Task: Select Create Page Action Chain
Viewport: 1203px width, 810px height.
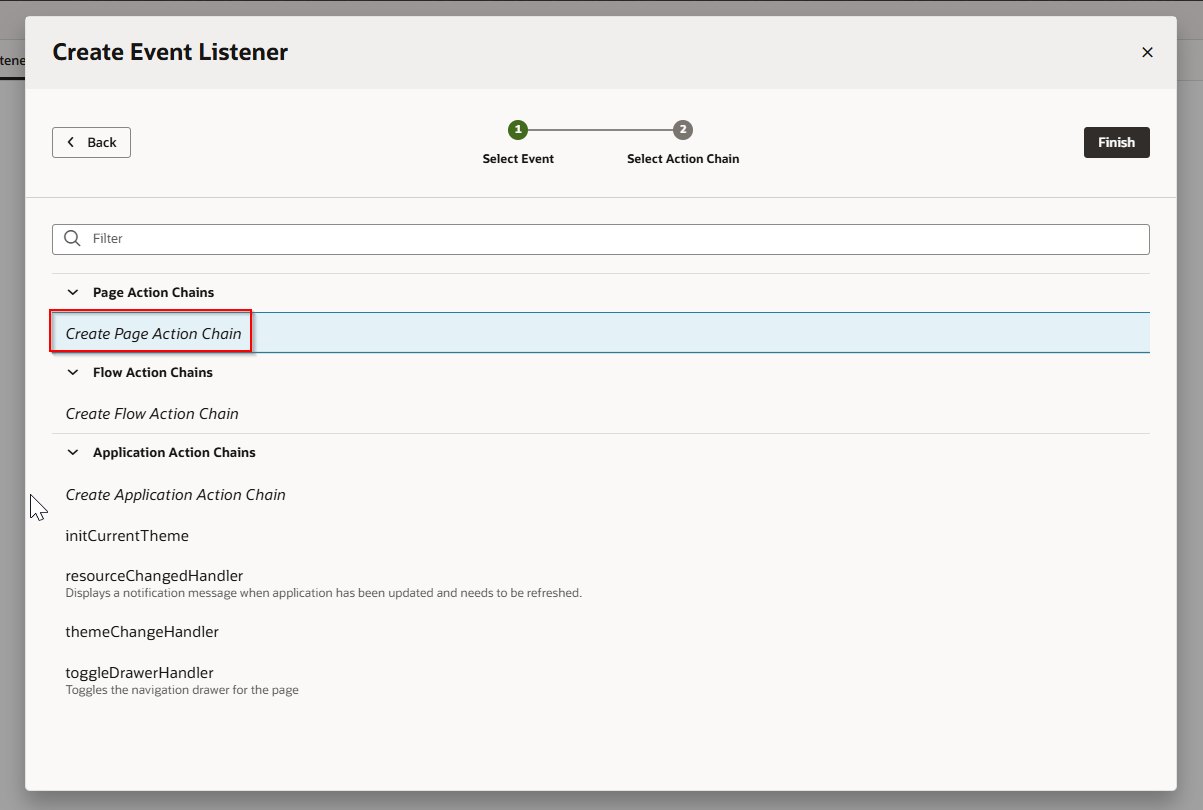Action: 153,333
